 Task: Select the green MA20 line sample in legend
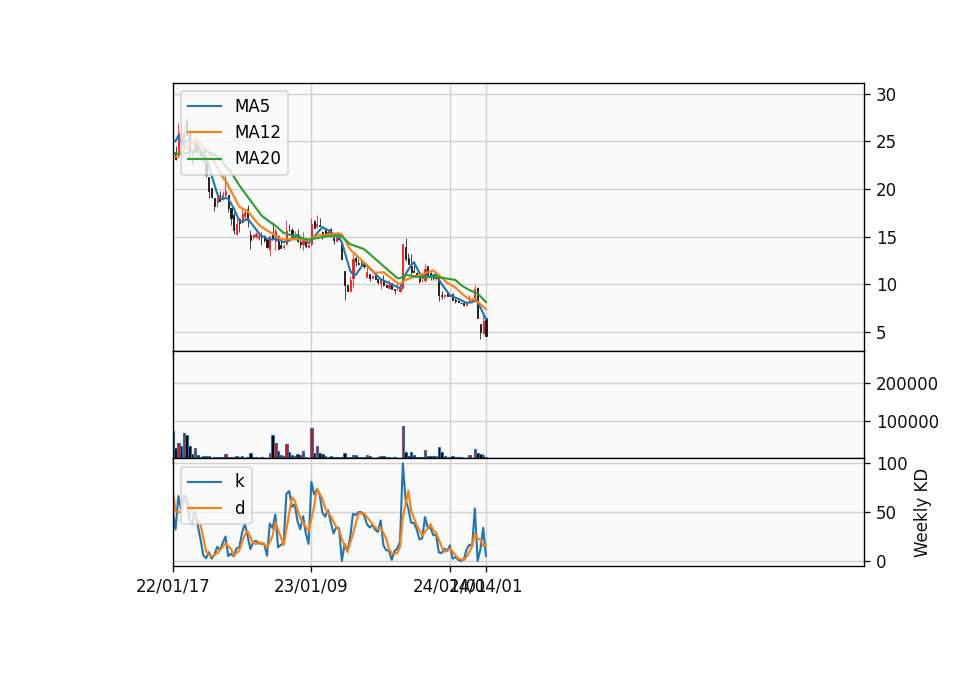(x=204, y=158)
